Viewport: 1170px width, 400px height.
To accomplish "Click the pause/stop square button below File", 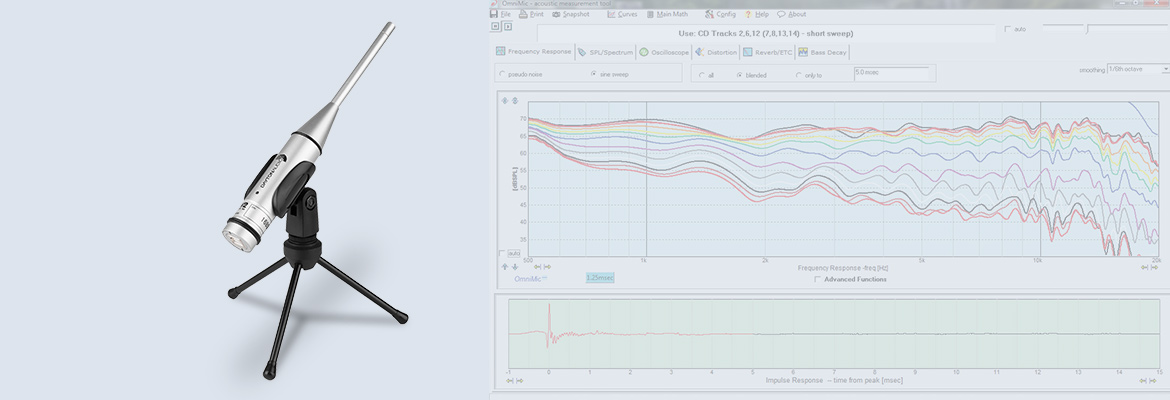I will click(495, 26).
